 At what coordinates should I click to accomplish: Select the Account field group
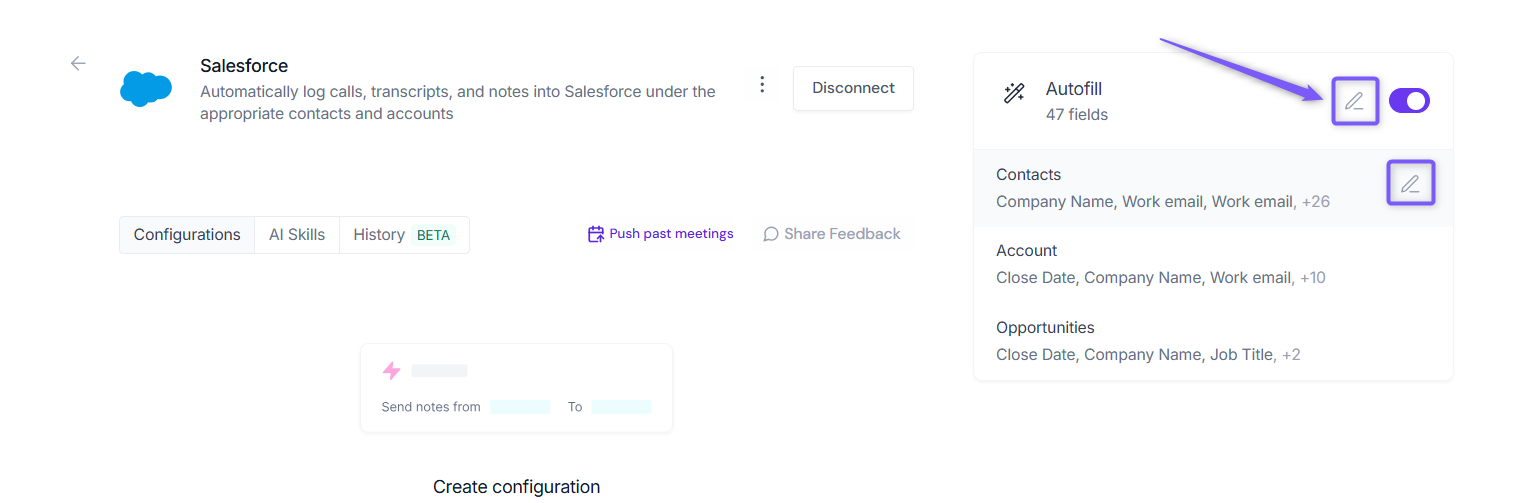[x=1213, y=264]
